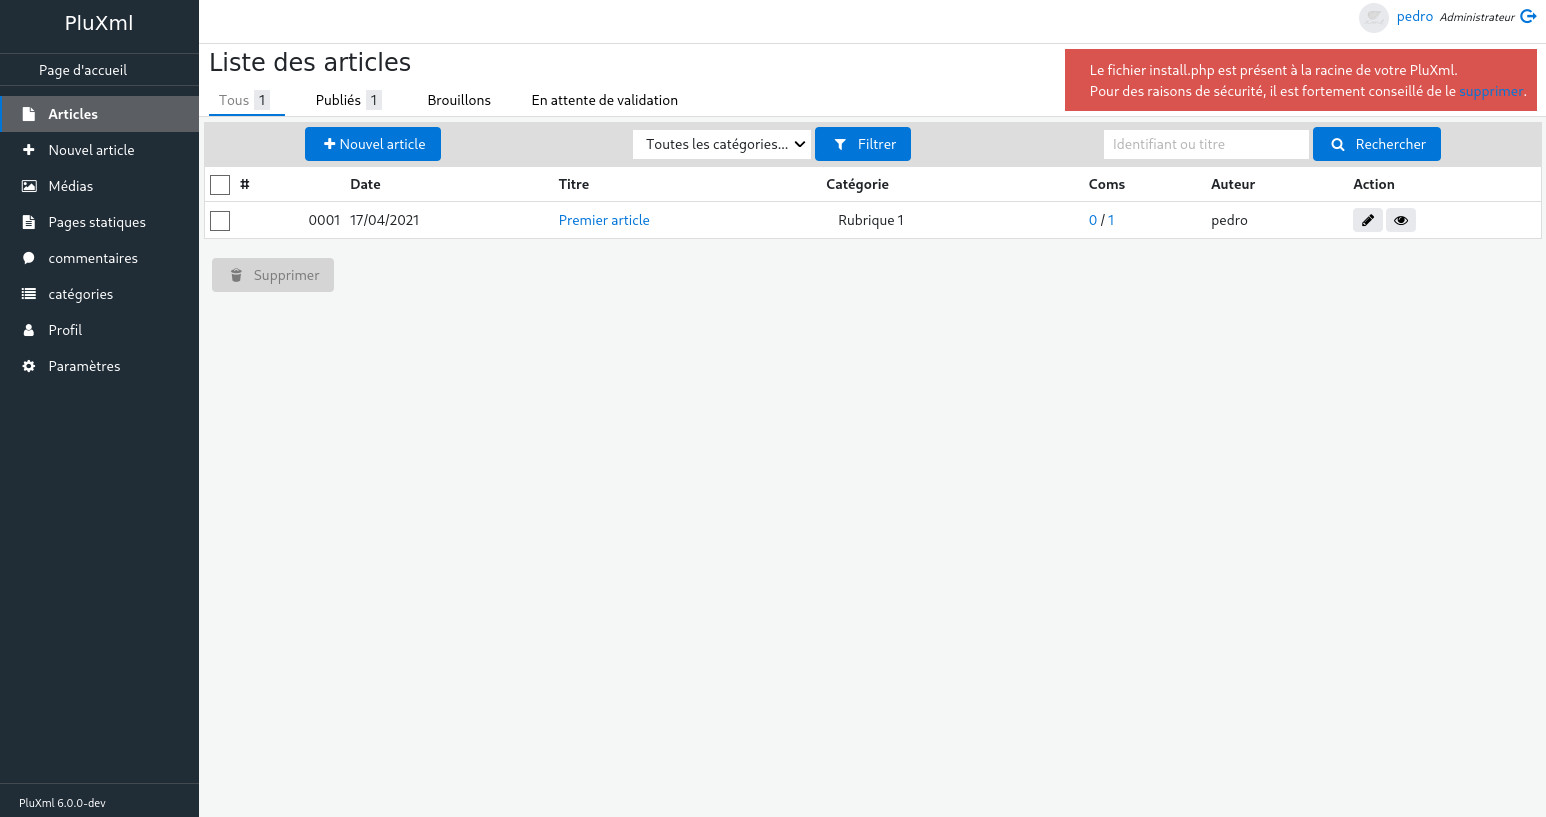The image size is (1546, 817).
Task: Open Pages statiques in the sidebar
Action: point(96,222)
